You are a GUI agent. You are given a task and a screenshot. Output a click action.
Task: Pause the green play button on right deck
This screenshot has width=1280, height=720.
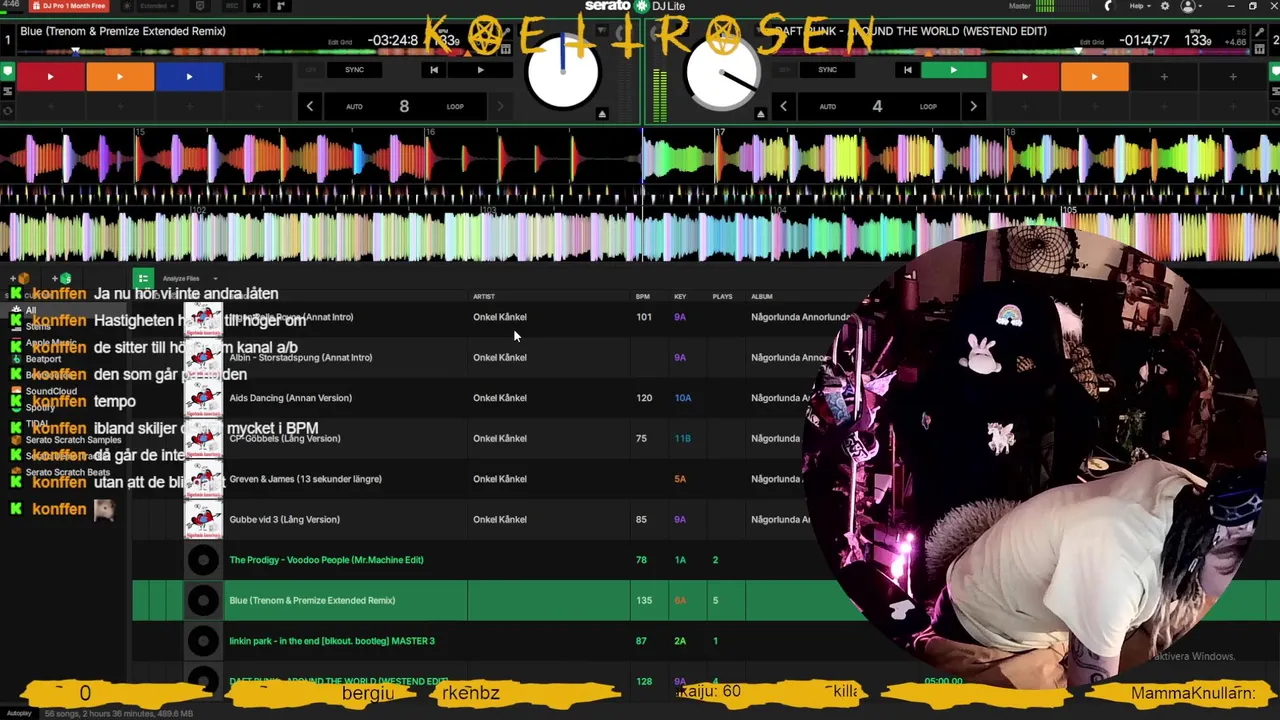953,70
